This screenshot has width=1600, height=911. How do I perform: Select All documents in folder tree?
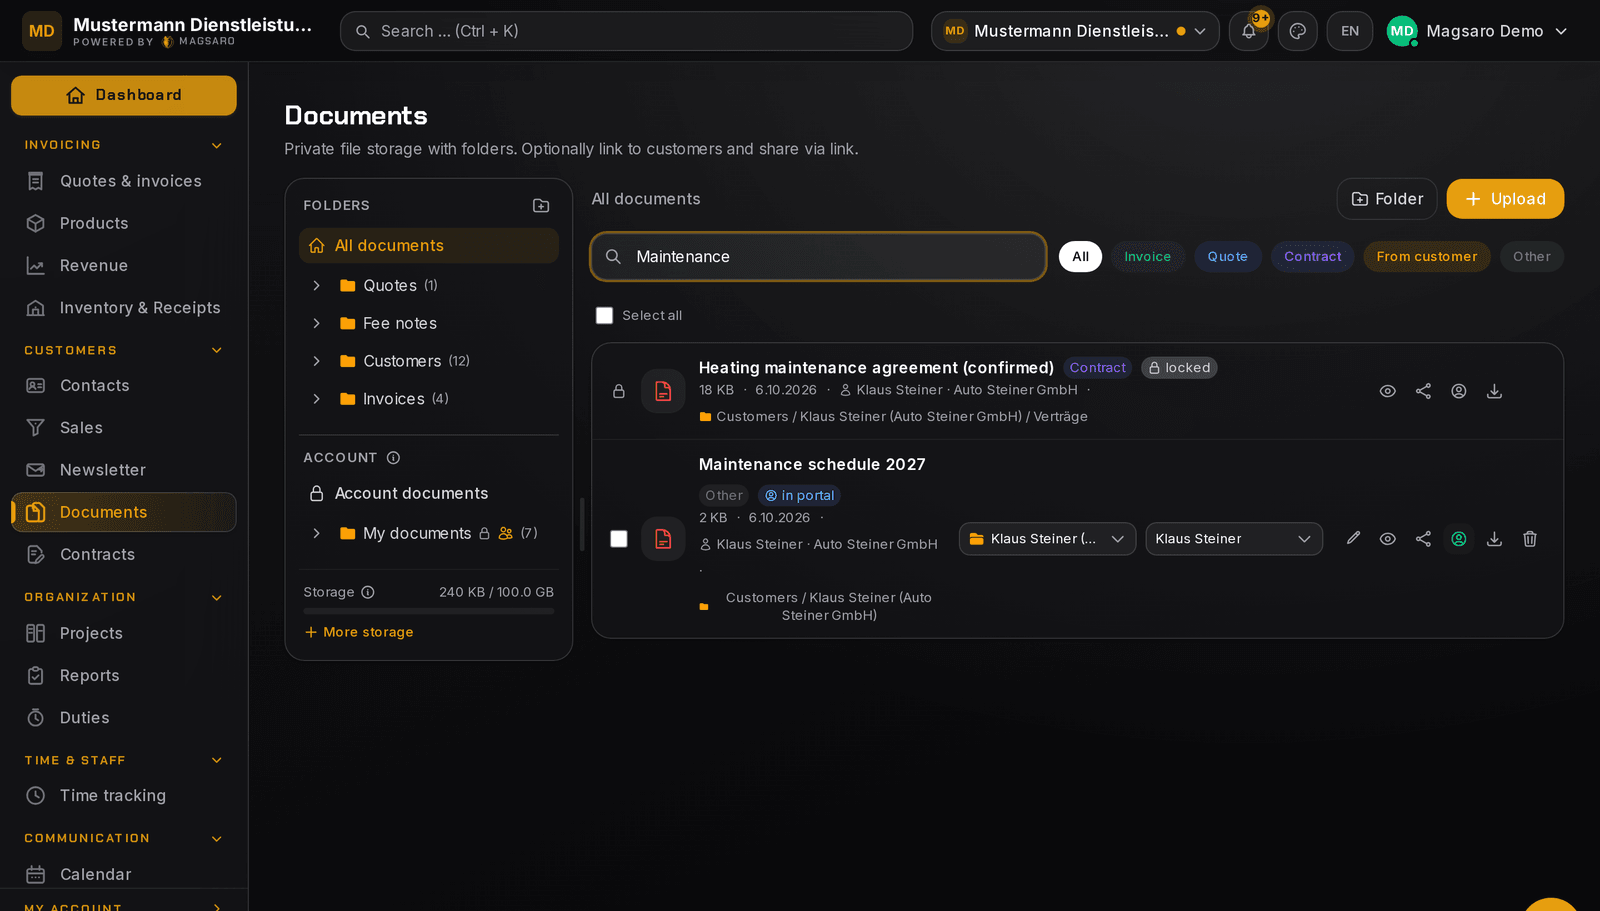point(428,246)
